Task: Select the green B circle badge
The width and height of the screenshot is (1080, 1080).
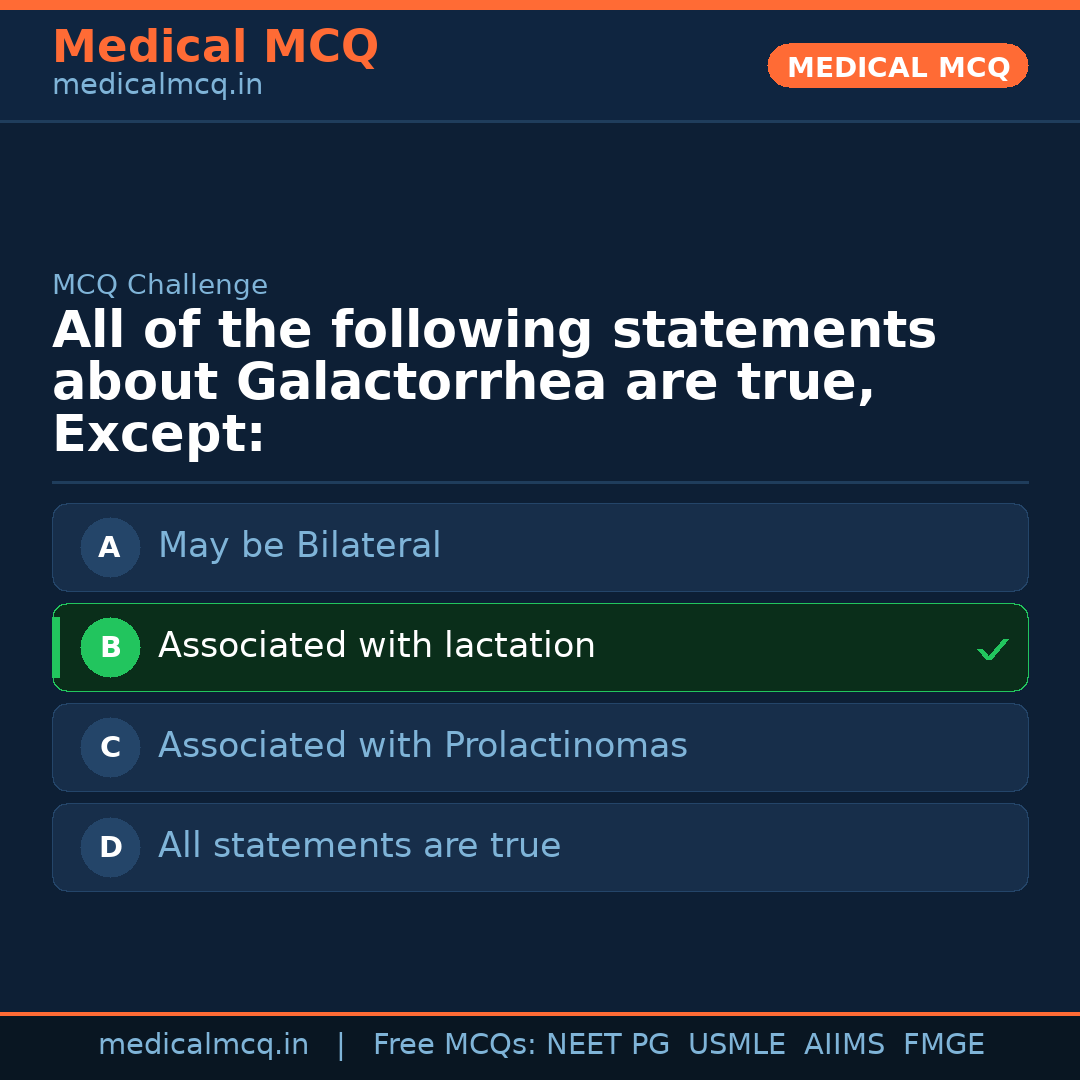Action: point(110,647)
